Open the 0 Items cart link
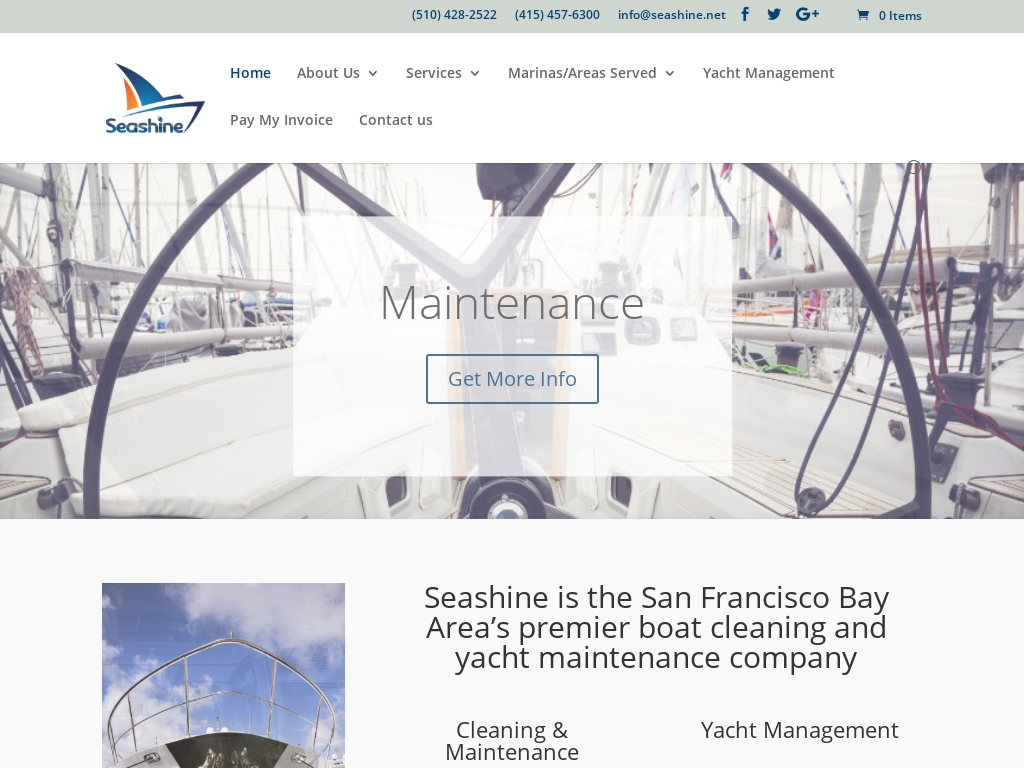 pyautogui.click(x=899, y=16)
